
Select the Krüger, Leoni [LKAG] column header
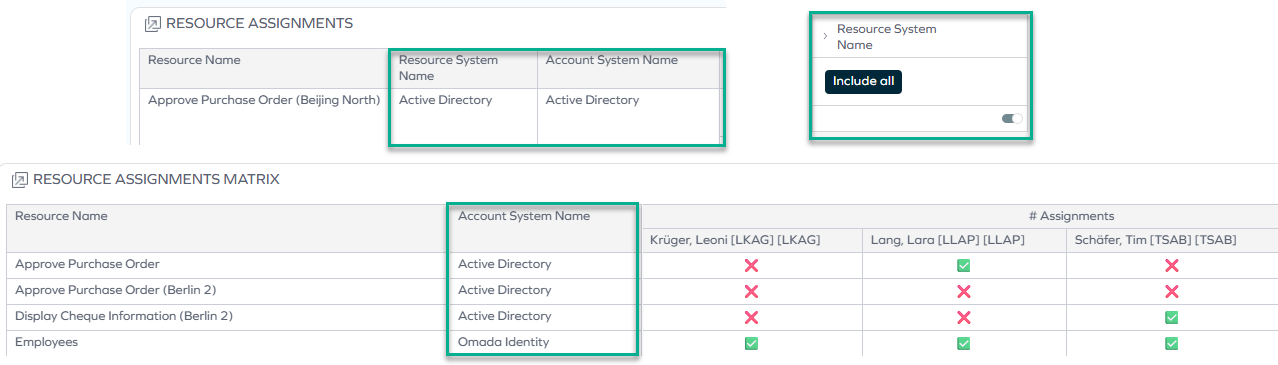(735, 240)
